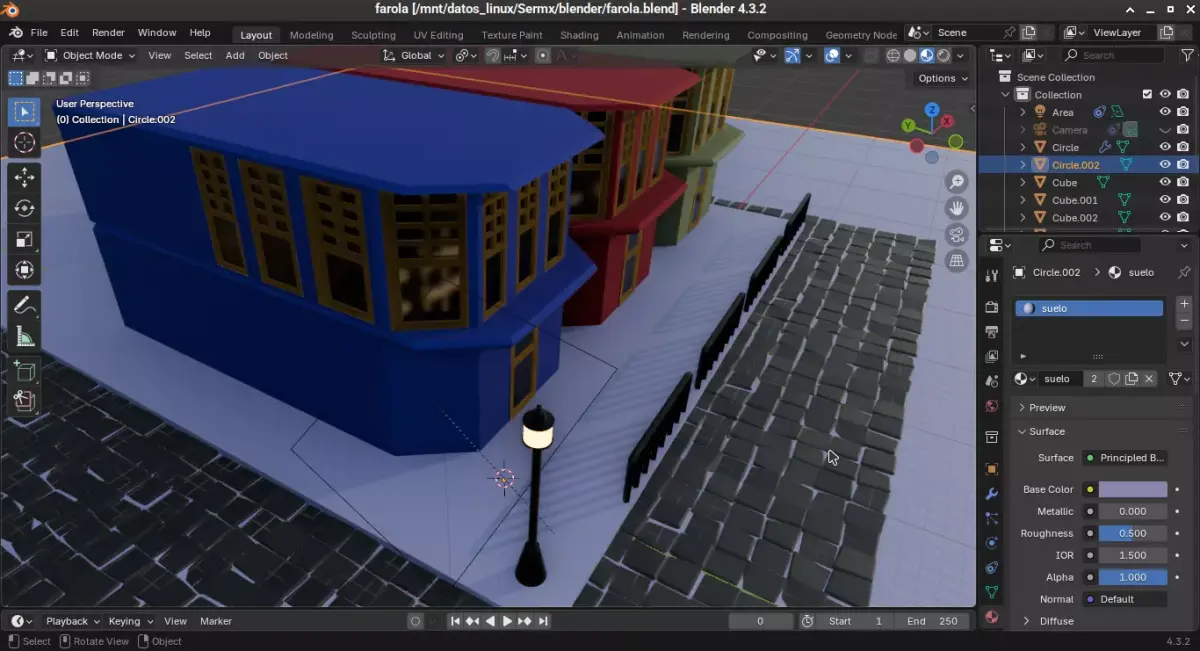Open the shading options dropdown arrow

click(x=961, y=55)
